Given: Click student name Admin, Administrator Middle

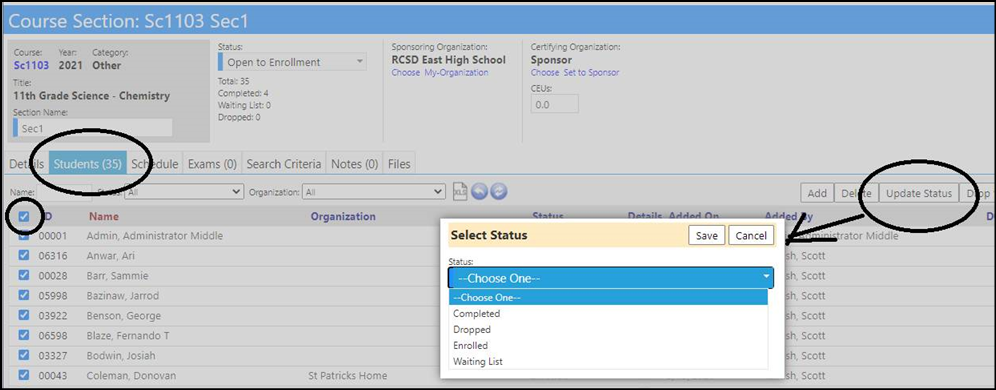Looking at the screenshot, I should [x=155, y=236].
